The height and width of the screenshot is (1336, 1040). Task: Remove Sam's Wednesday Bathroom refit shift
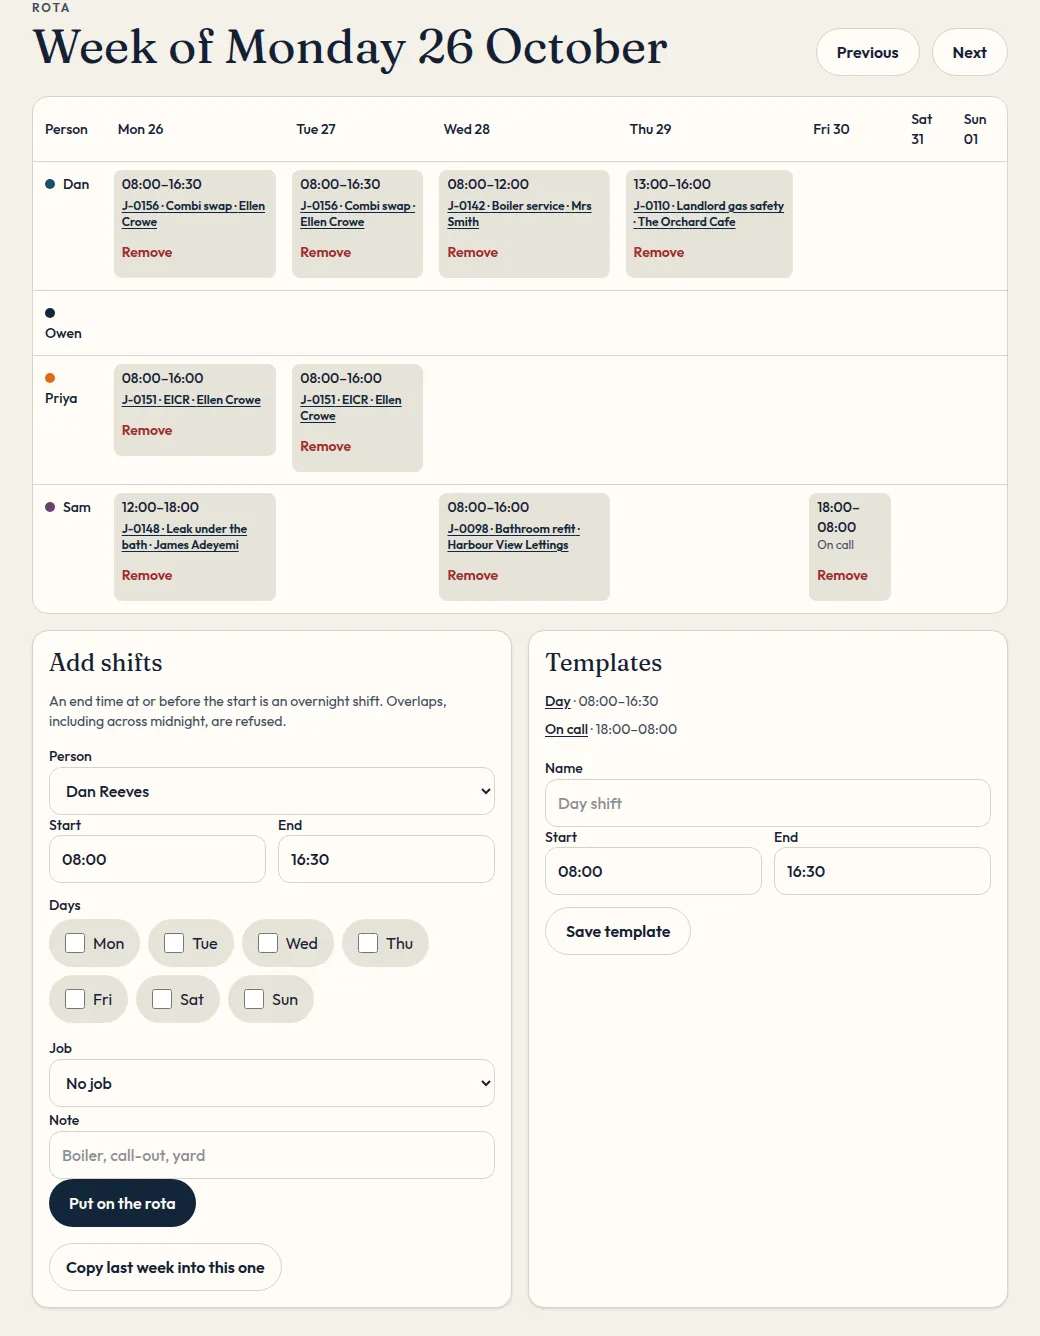click(473, 575)
